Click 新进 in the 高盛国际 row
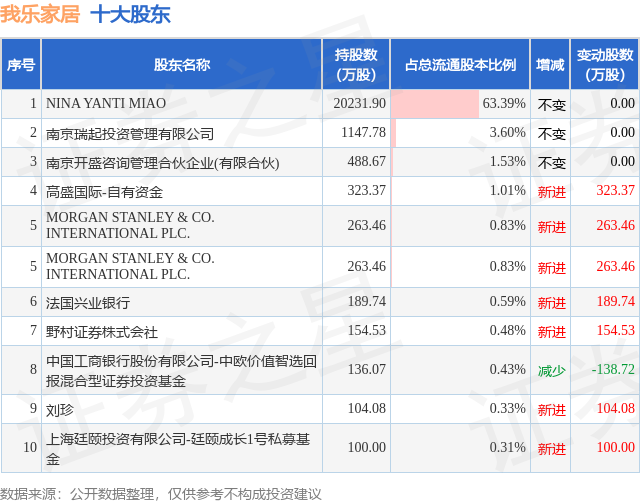Image resolution: width=640 pixels, height=503 pixels. (x=551, y=191)
